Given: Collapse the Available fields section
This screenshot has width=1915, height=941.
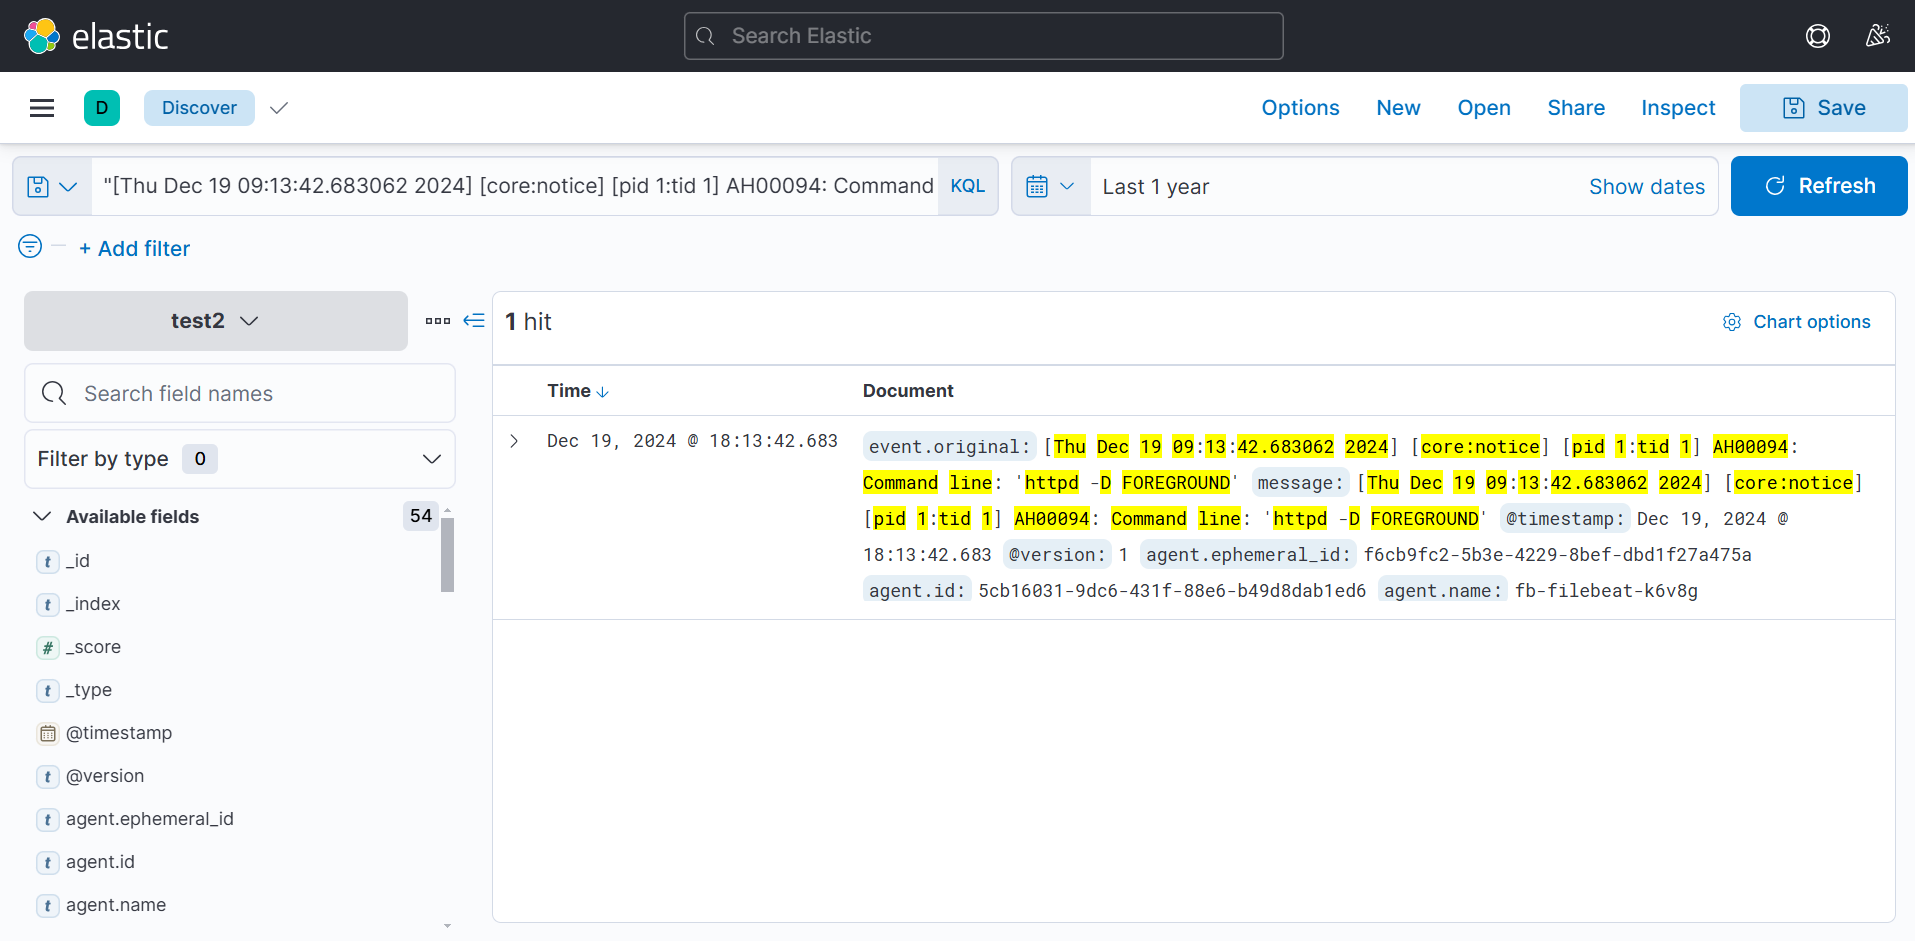Looking at the screenshot, I should (42, 517).
